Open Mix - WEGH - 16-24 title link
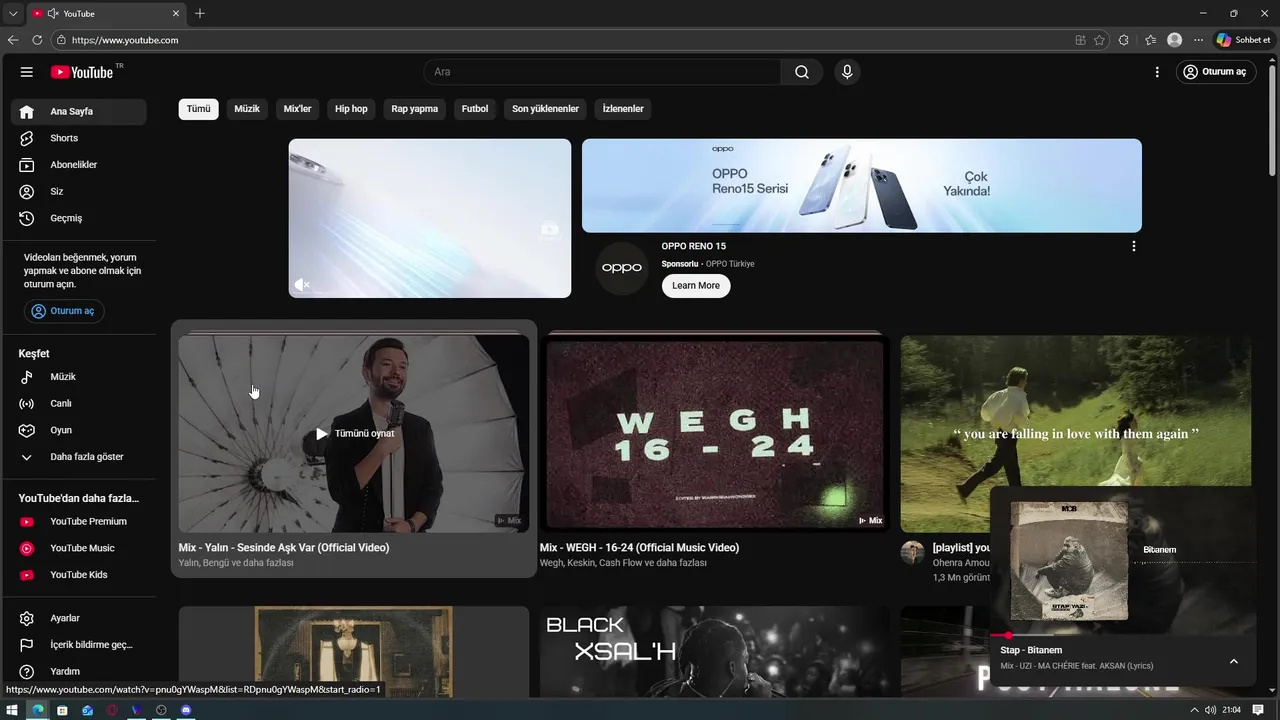This screenshot has height=720, width=1280. (x=639, y=548)
